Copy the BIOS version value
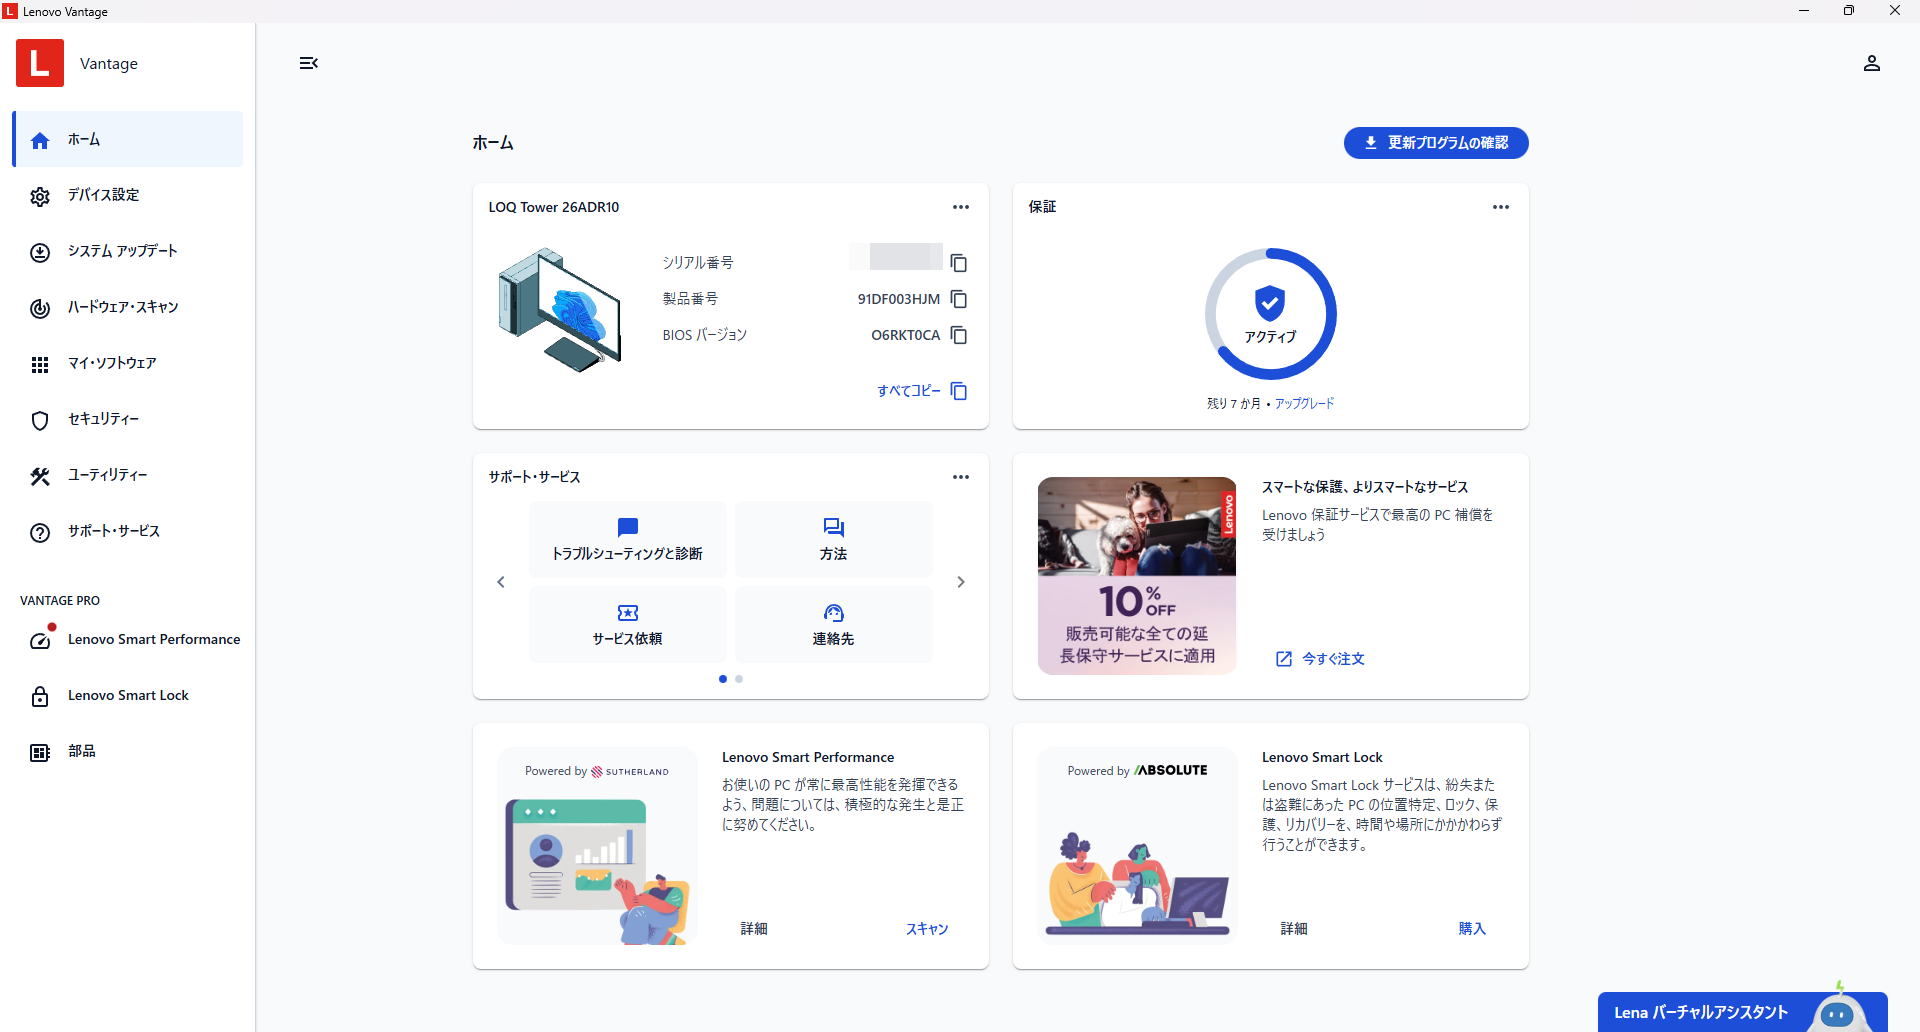1920x1032 pixels. pyautogui.click(x=958, y=335)
